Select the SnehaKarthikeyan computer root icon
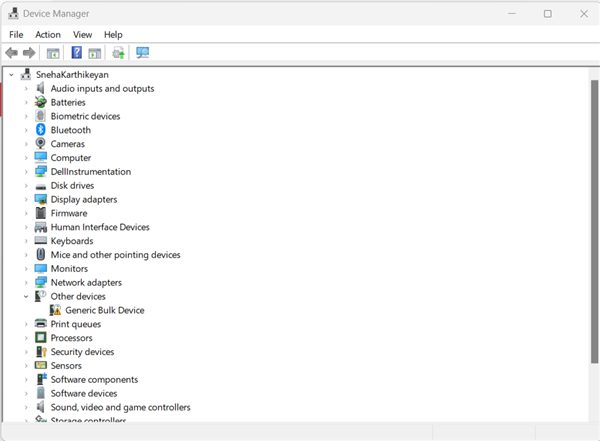600x441 pixels. (x=26, y=74)
